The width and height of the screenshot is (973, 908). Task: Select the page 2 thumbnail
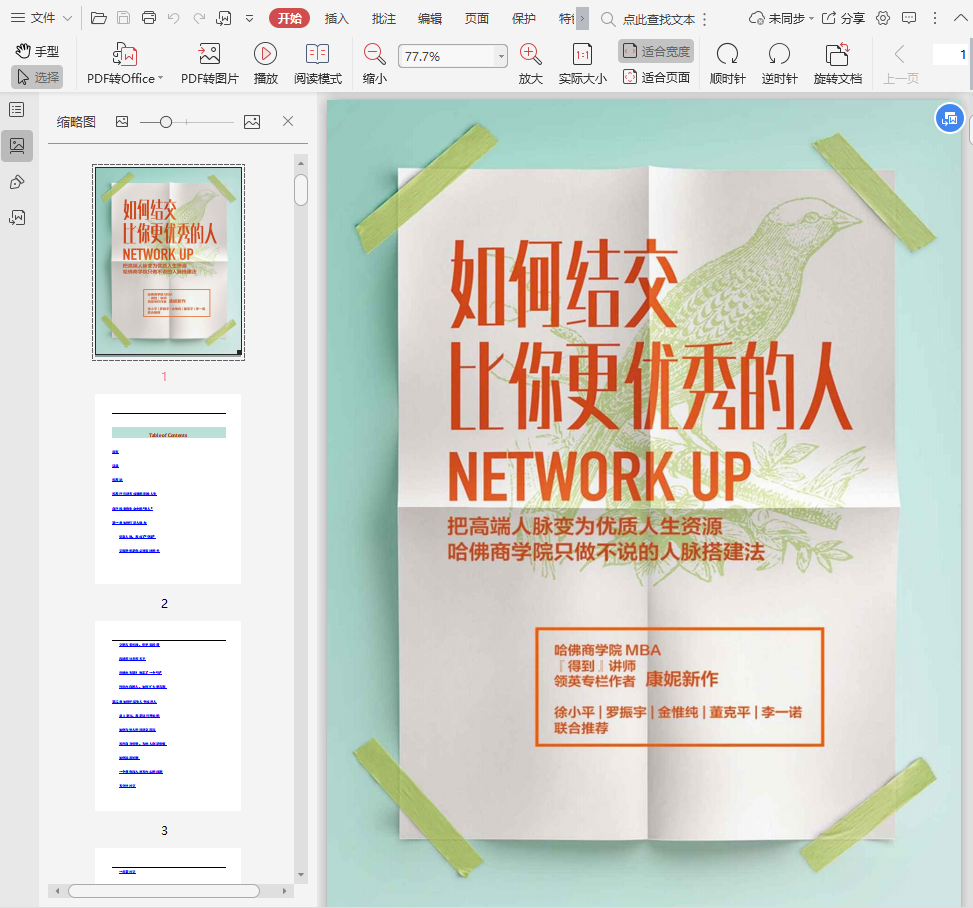point(168,489)
